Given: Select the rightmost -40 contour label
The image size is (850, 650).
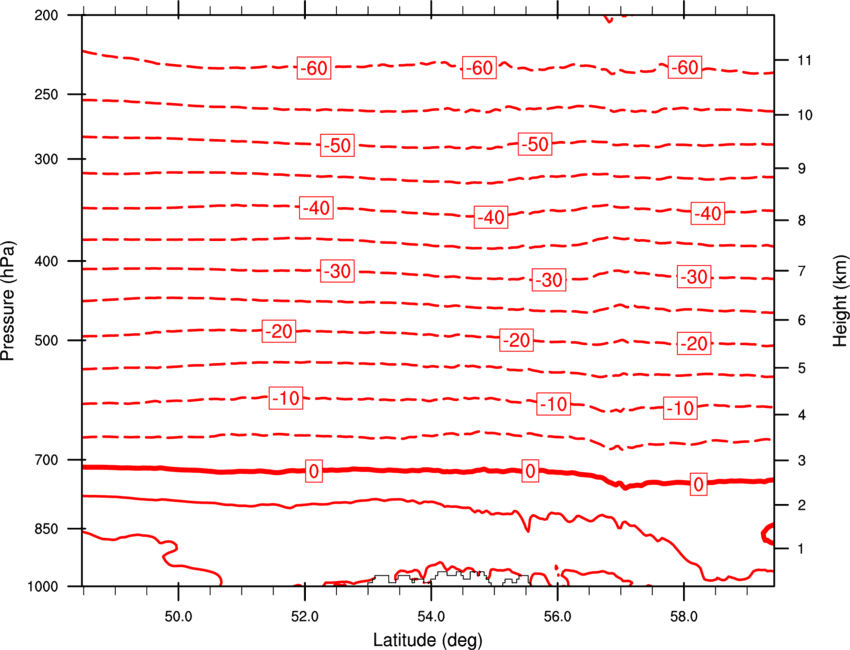Looking at the screenshot, I should 708,213.
